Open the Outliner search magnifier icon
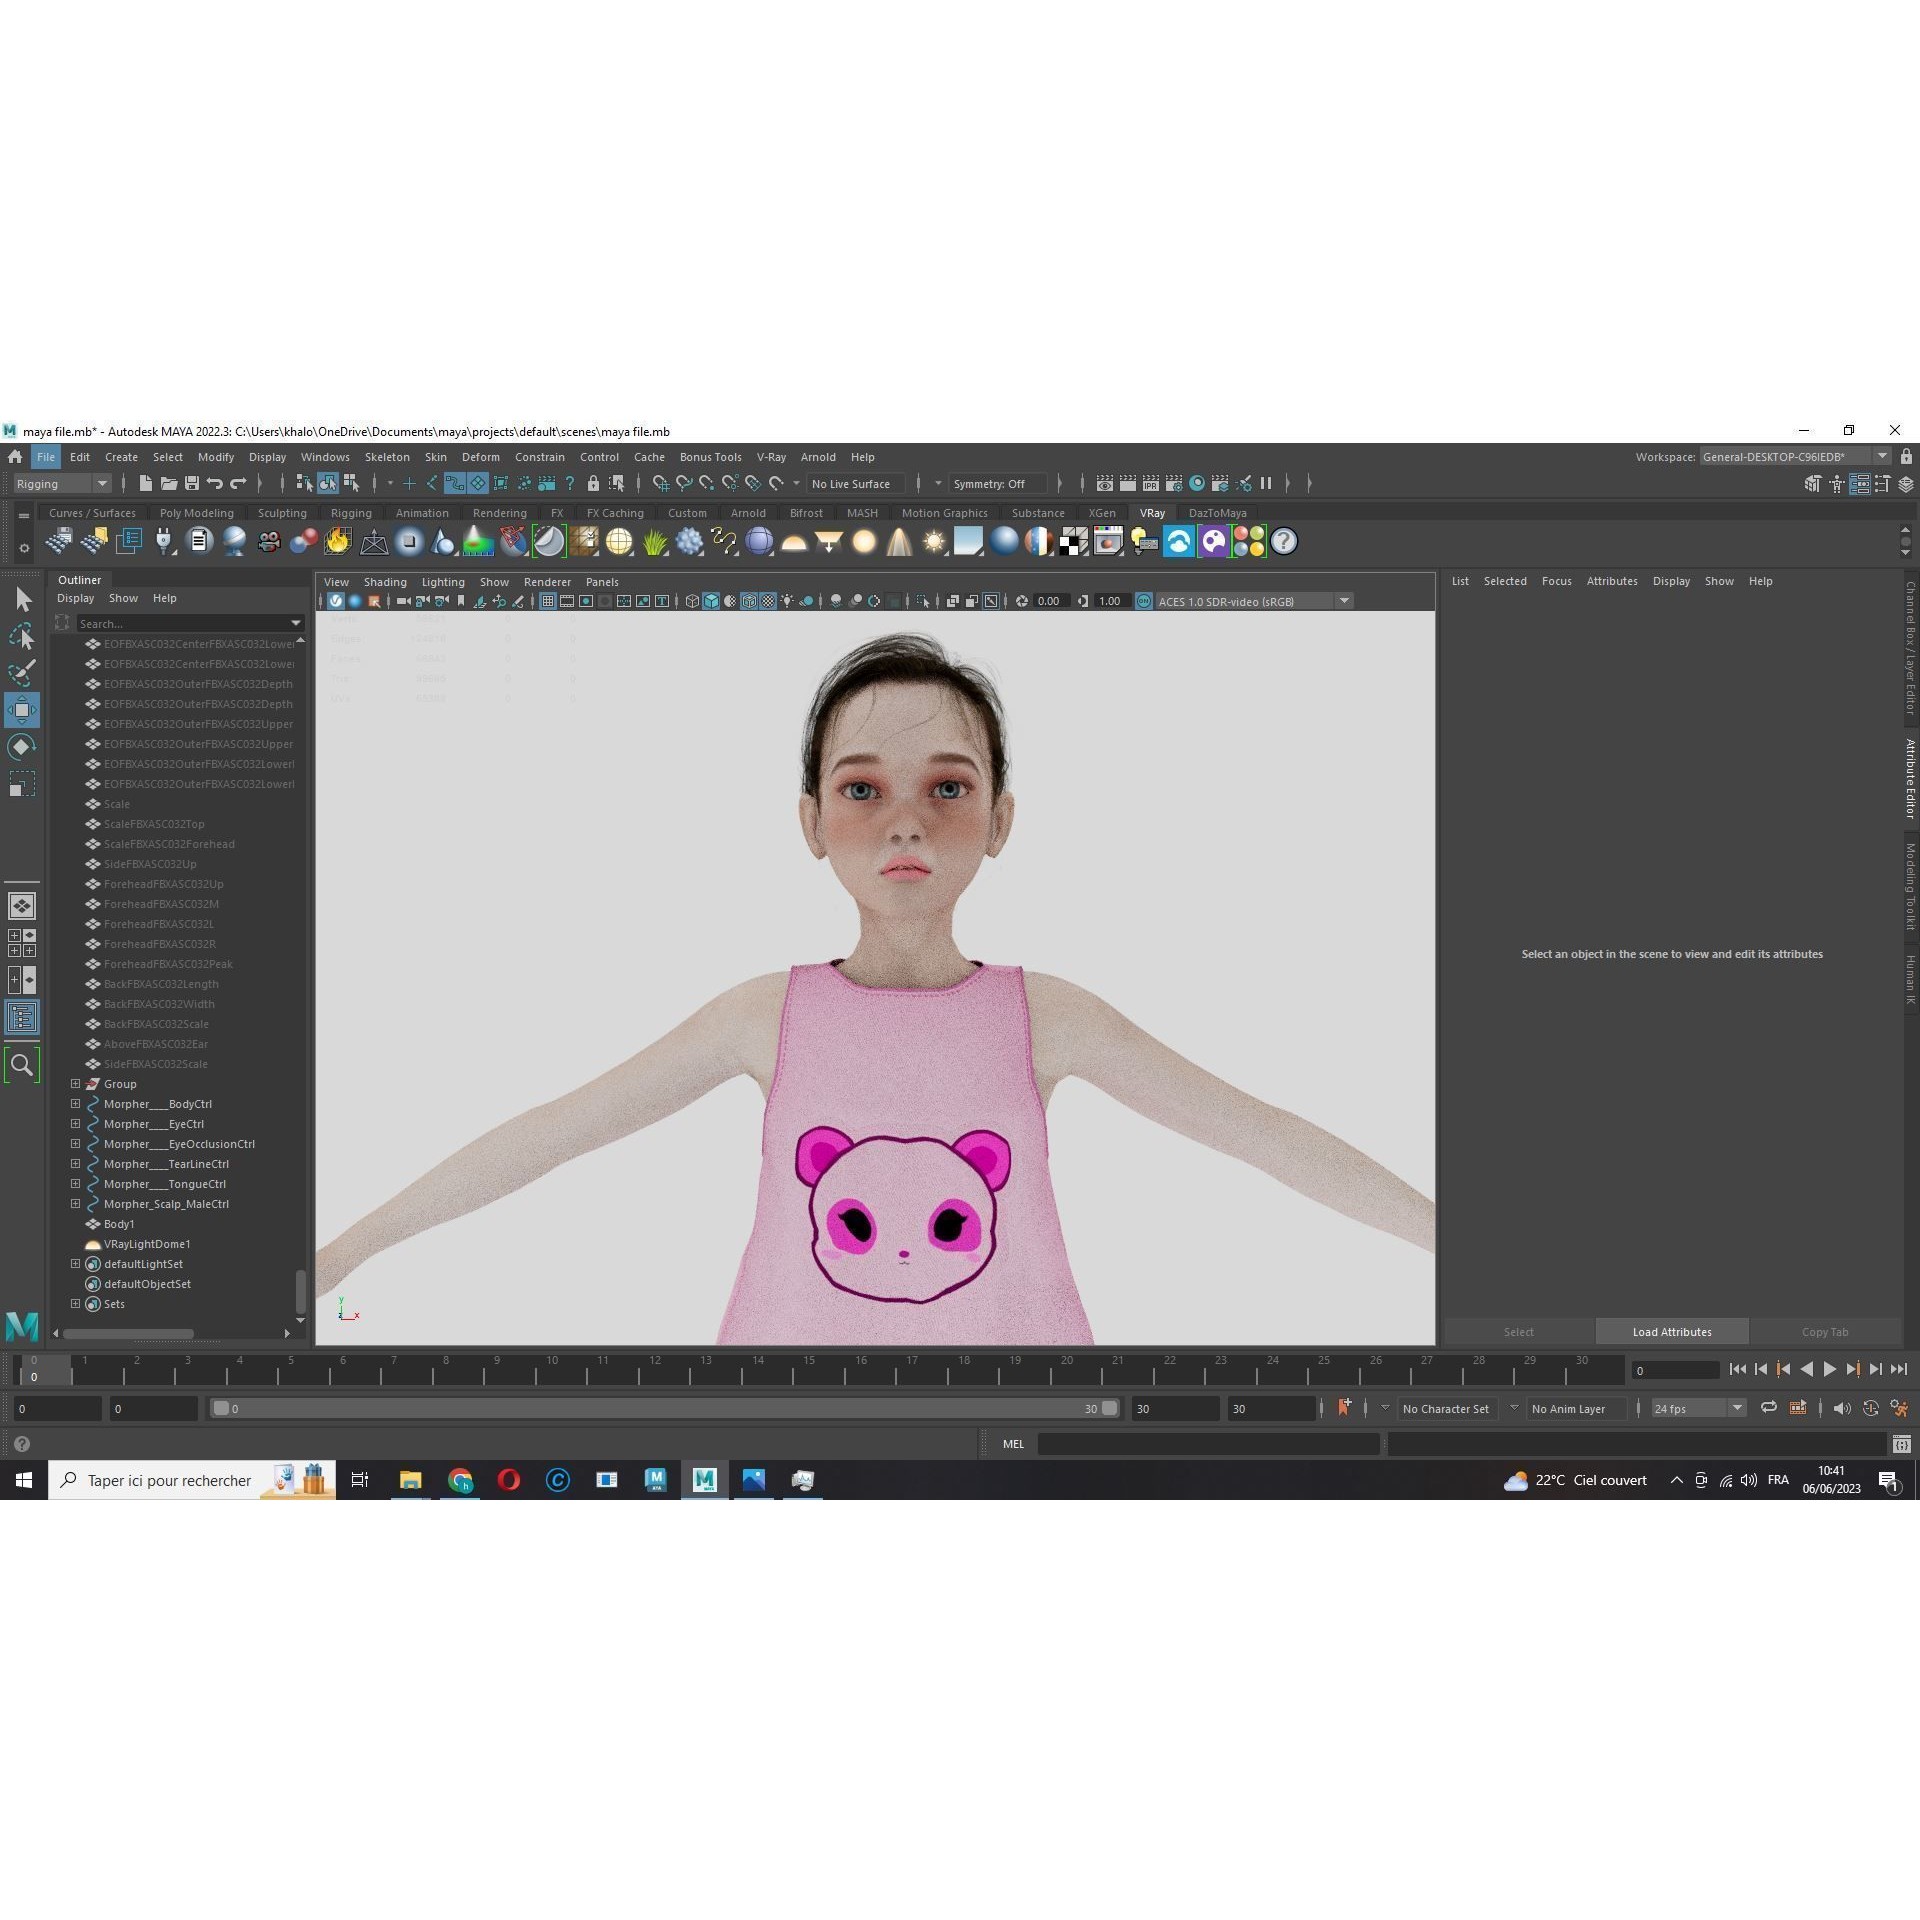The width and height of the screenshot is (1920, 1920). pyautogui.click(x=22, y=1064)
